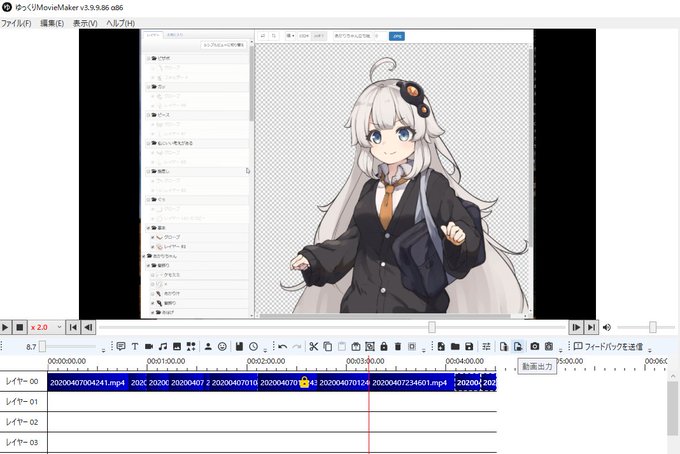Select the レイヤー 02 label
The width and height of the screenshot is (680, 454).
22,421
